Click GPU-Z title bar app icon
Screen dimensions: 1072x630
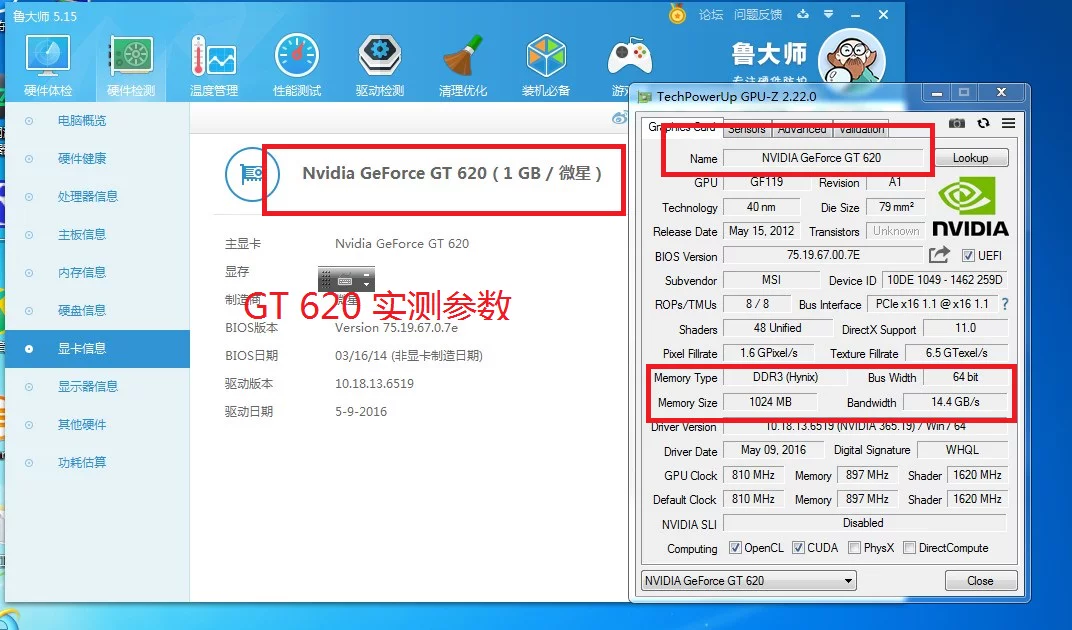tap(644, 96)
